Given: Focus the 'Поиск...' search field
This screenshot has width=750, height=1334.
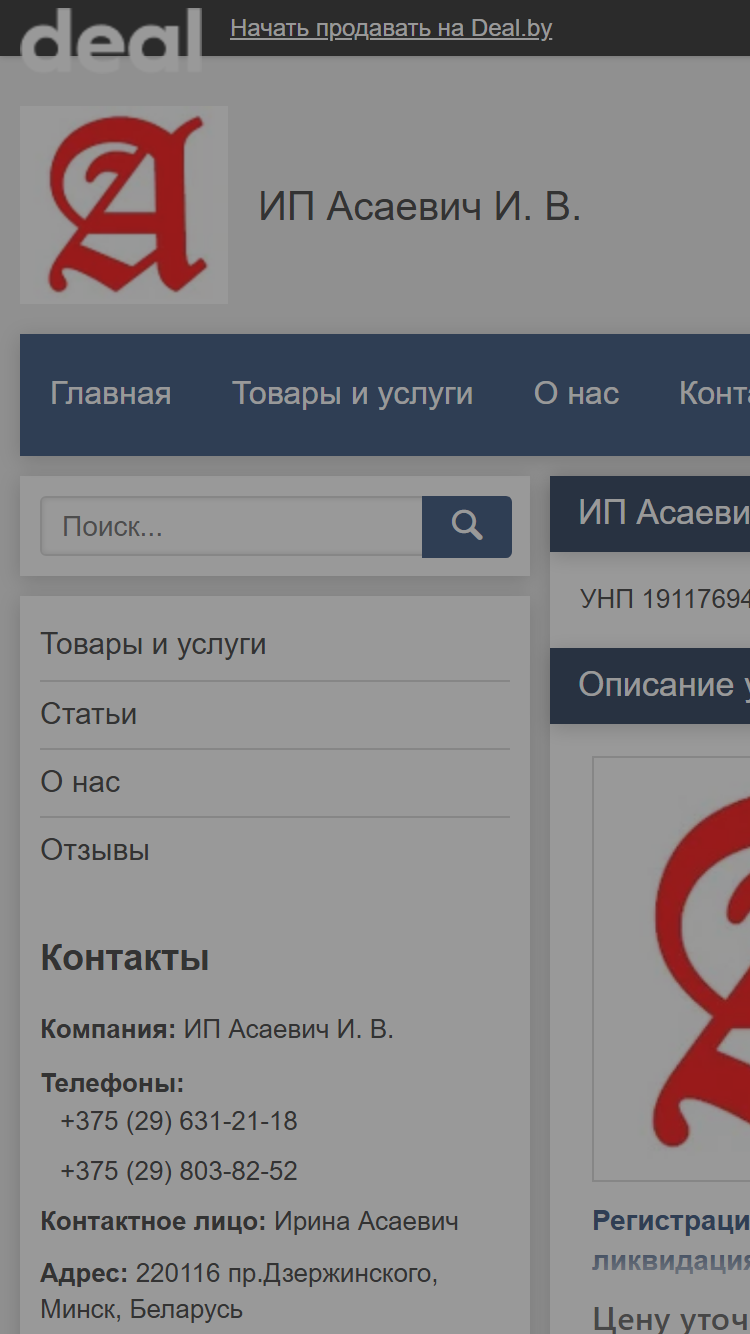Looking at the screenshot, I should (231, 526).
